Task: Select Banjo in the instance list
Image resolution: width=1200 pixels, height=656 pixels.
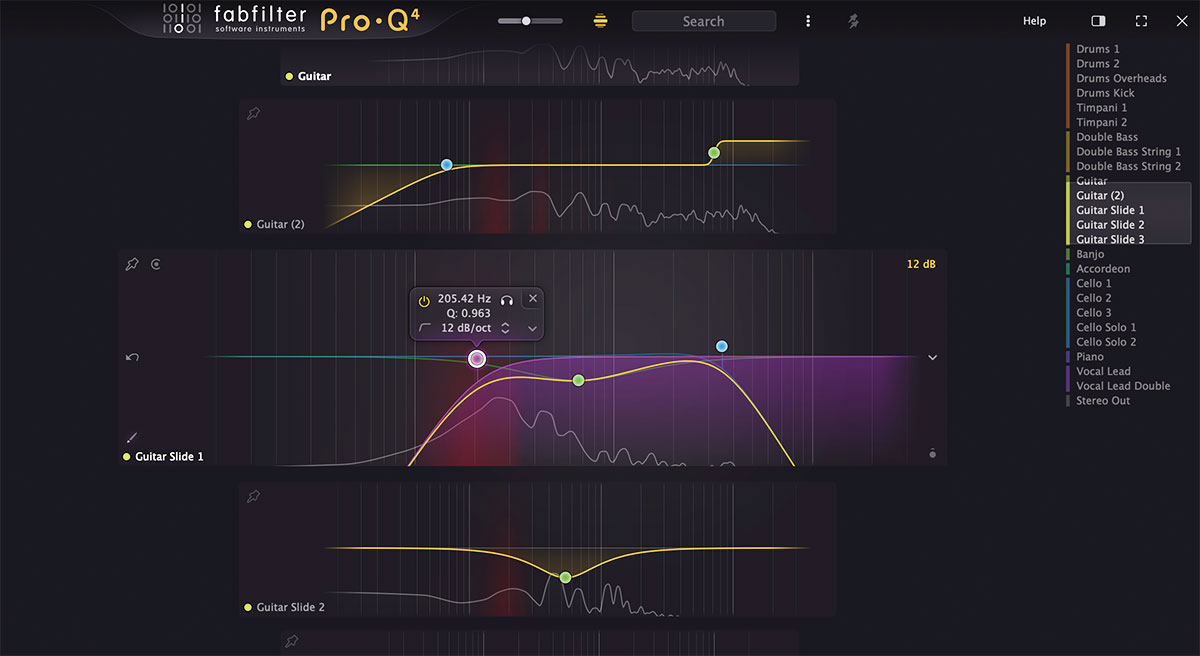Action: [x=1090, y=254]
